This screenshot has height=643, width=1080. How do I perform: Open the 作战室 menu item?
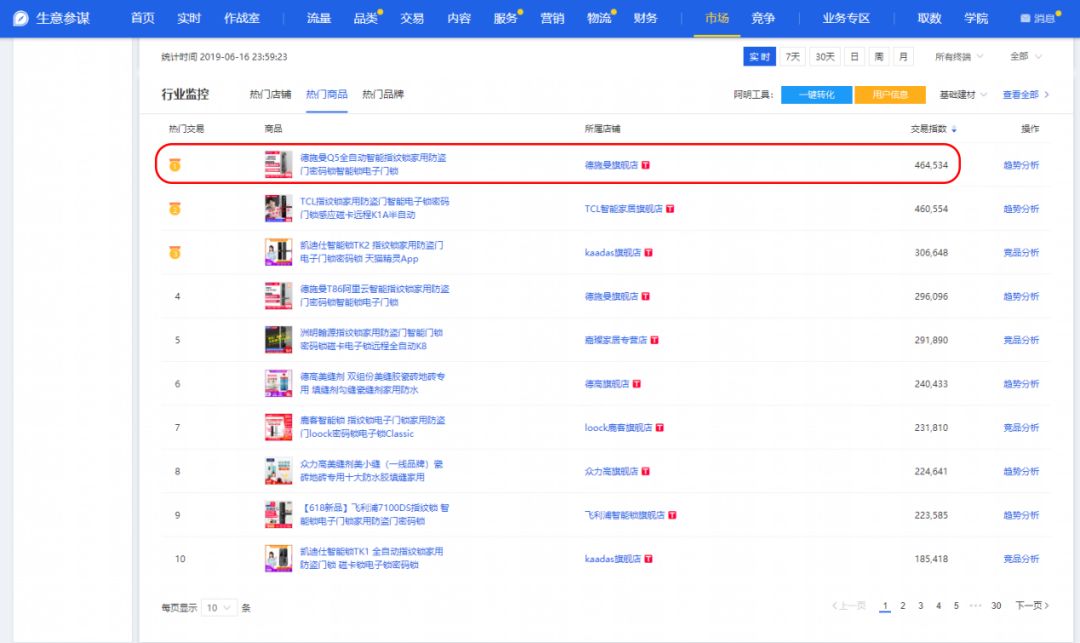tap(242, 19)
